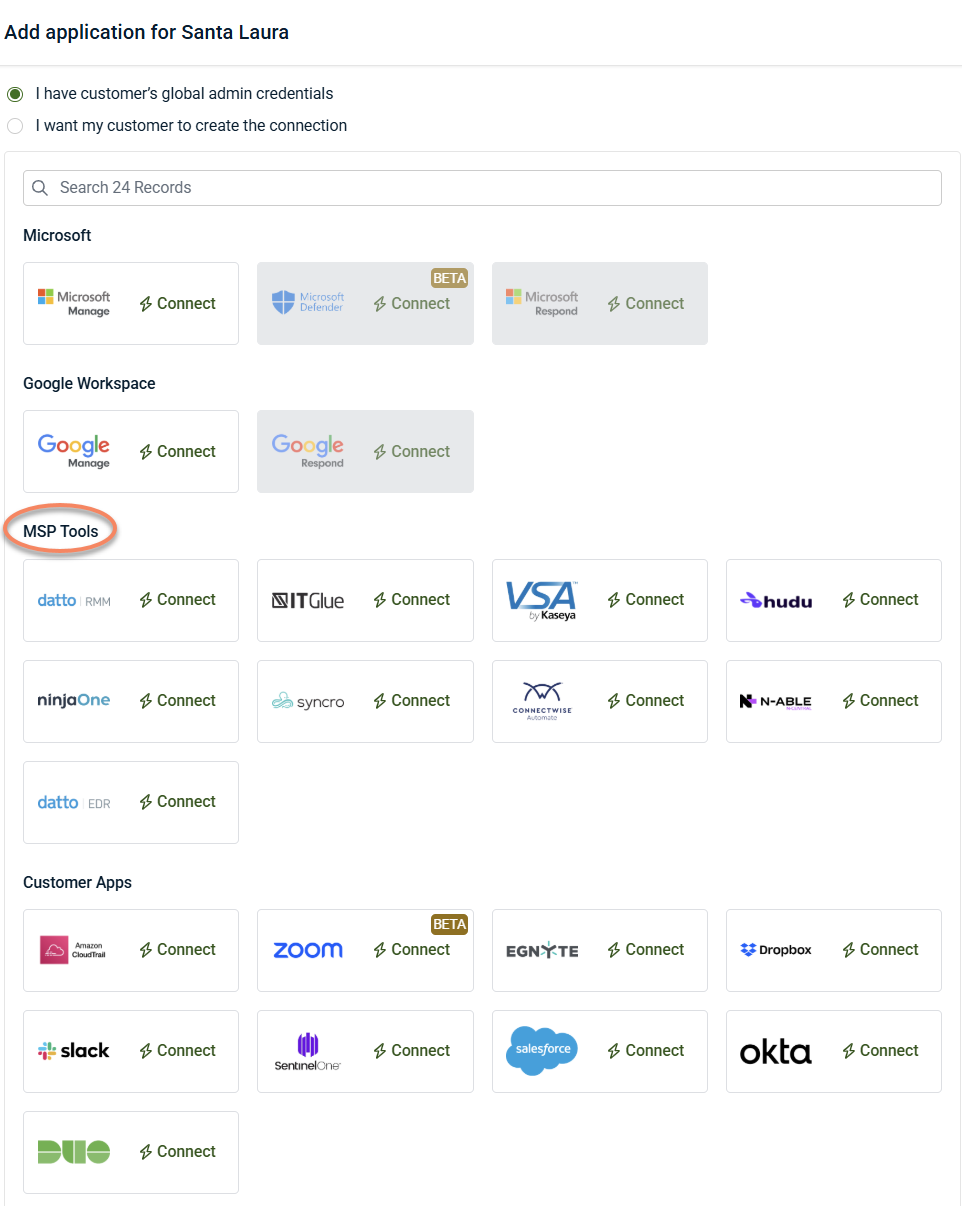Click the Kaseya VSA logo

tap(541, 600)
